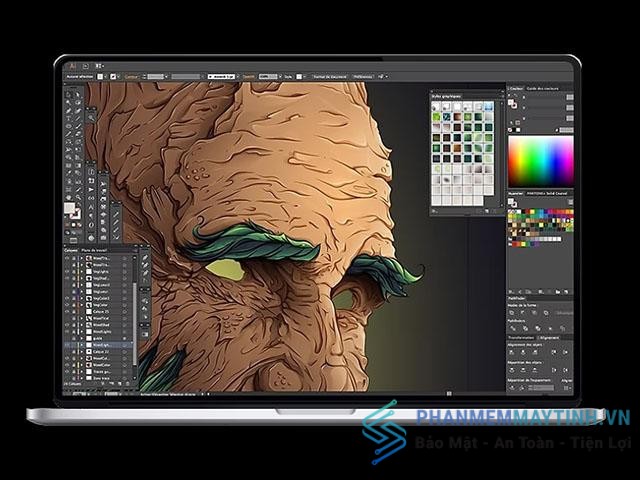
Task: Click the Préférences button
Action: click(363, 77)
